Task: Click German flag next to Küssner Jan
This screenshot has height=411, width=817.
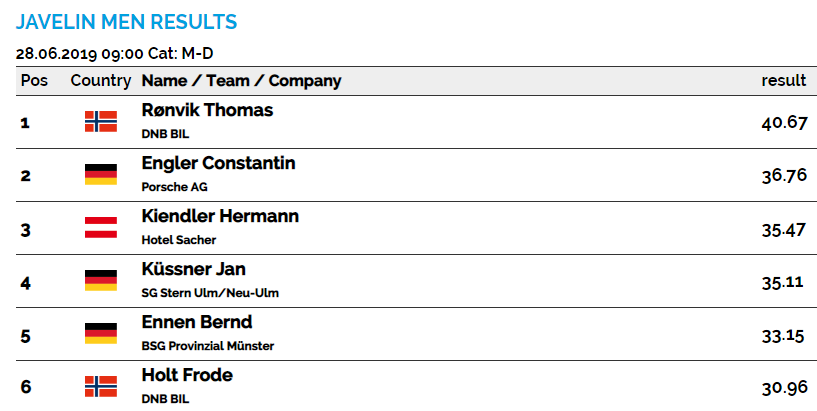Action: tap(101, 280)
